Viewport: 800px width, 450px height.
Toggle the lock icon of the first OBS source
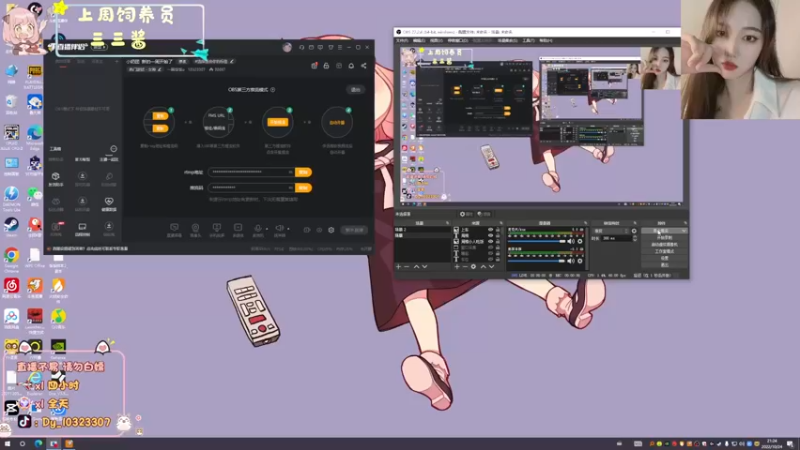pyautogui.click(x=498, y=230)
